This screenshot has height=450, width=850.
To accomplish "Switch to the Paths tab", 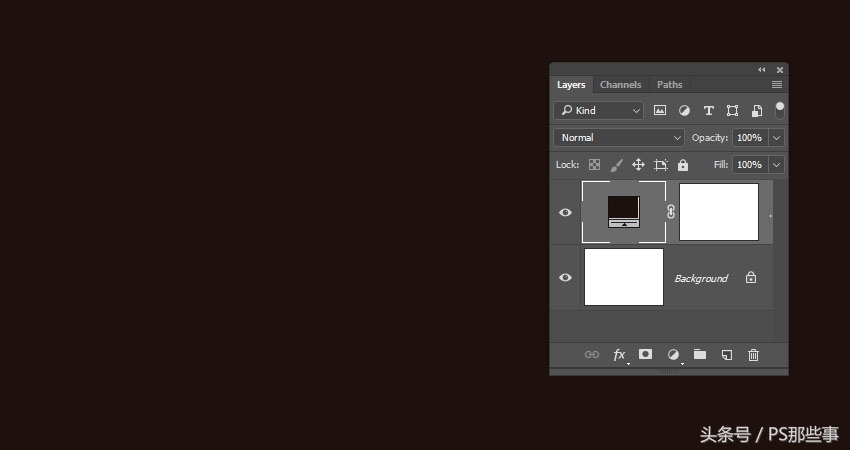I will coord(669,85).
